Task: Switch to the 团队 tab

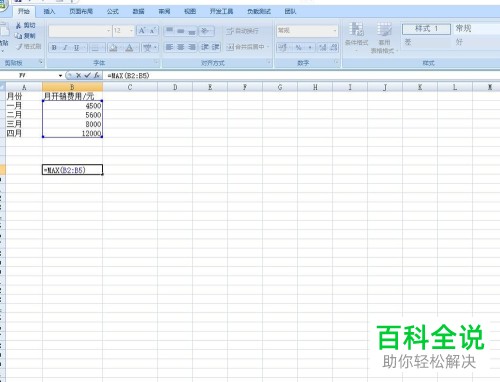Action: tap(290, 11)
